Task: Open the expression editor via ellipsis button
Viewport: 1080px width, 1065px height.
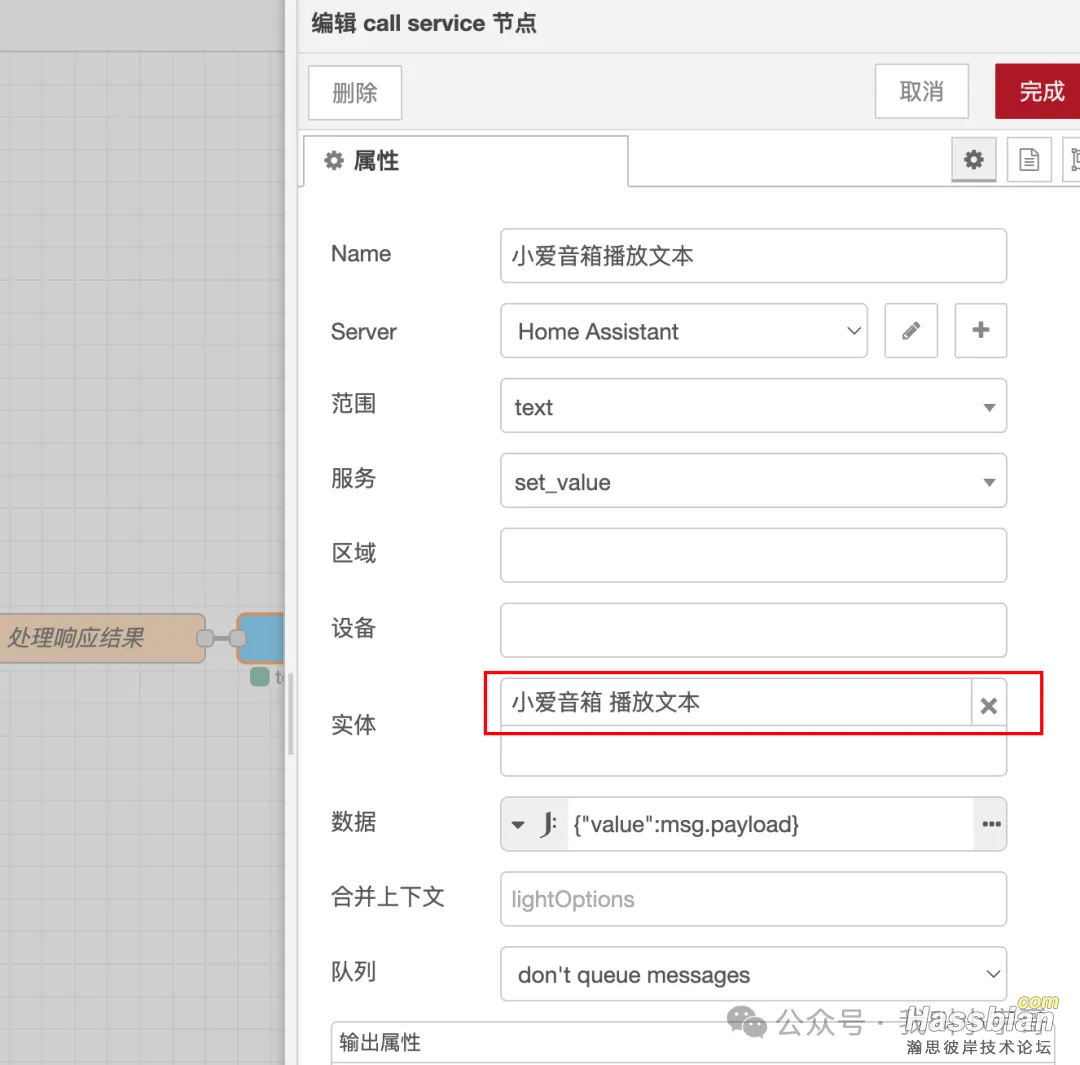Action: [990, 824]
